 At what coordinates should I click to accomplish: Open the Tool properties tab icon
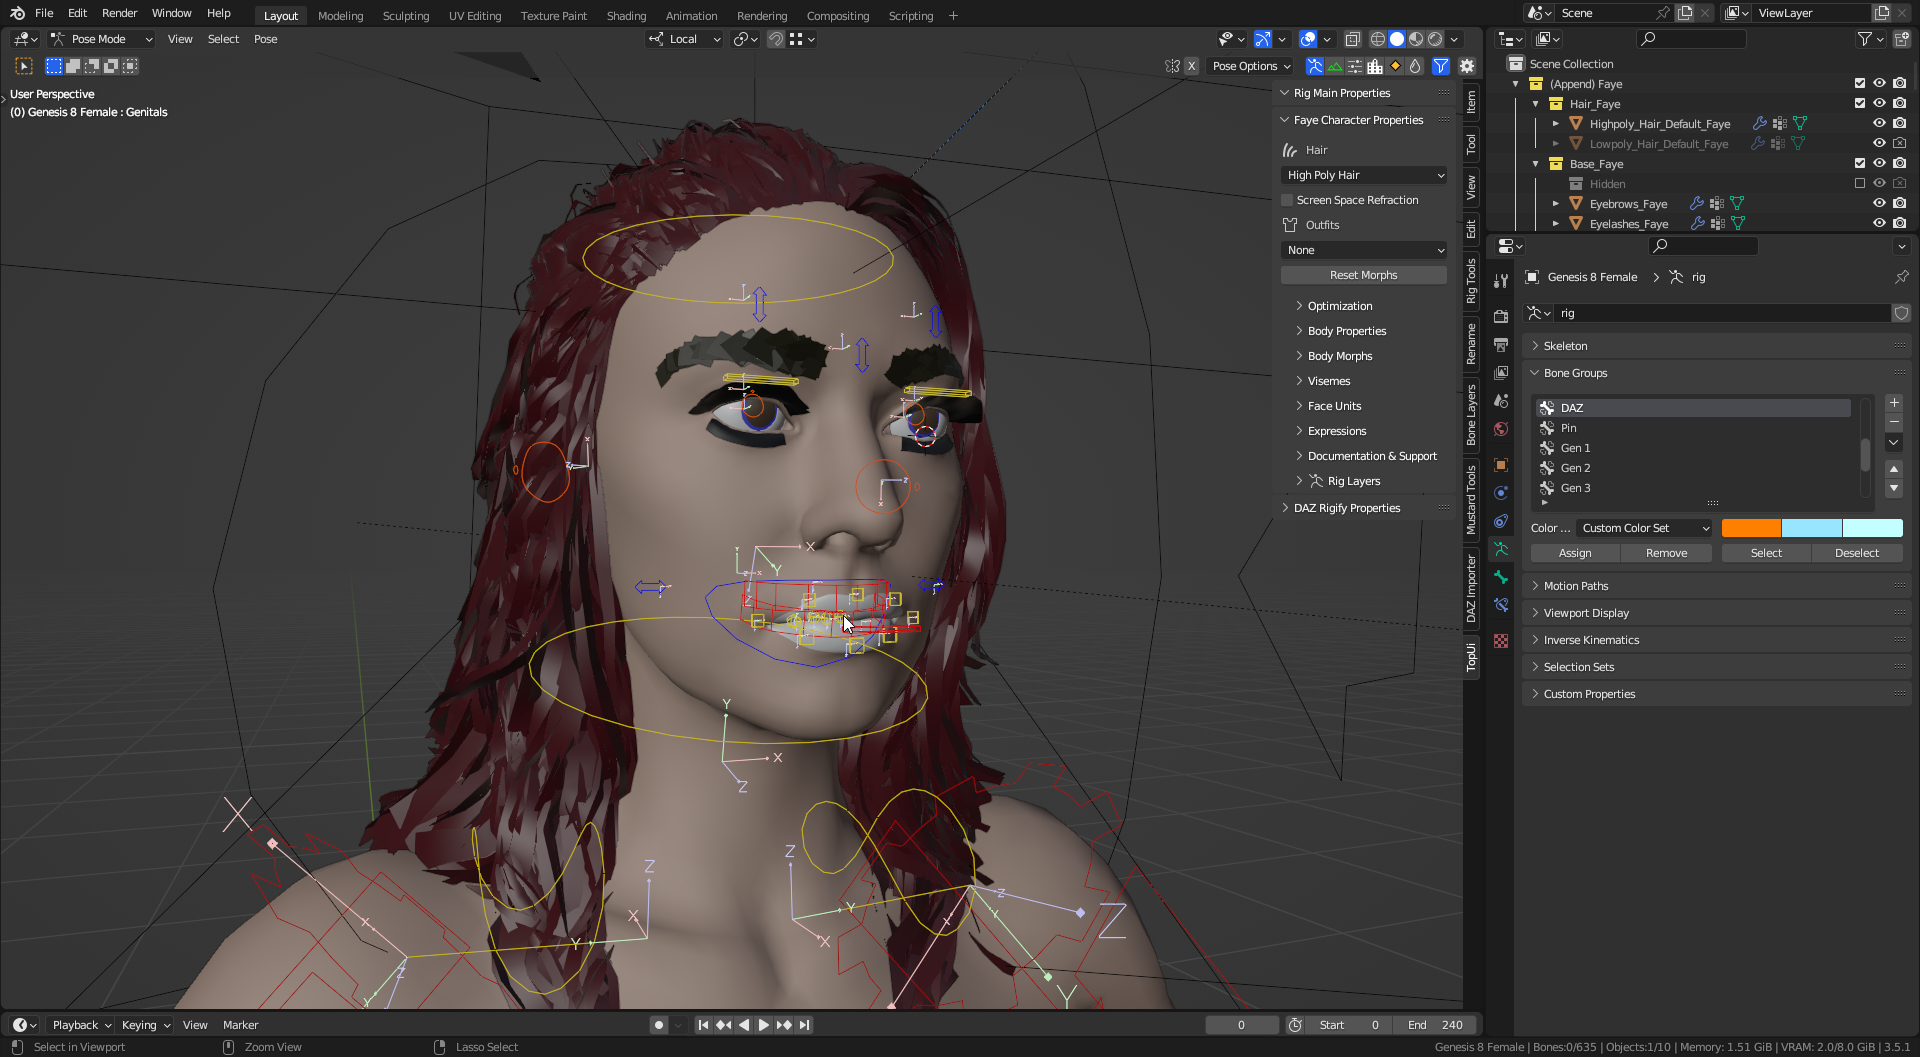pos(1501,281)
